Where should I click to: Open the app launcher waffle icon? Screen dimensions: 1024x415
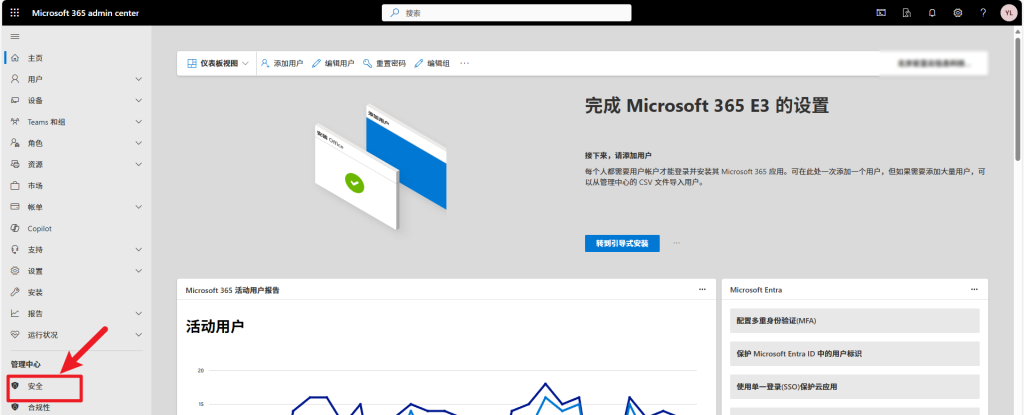click(x=14, y=12)
